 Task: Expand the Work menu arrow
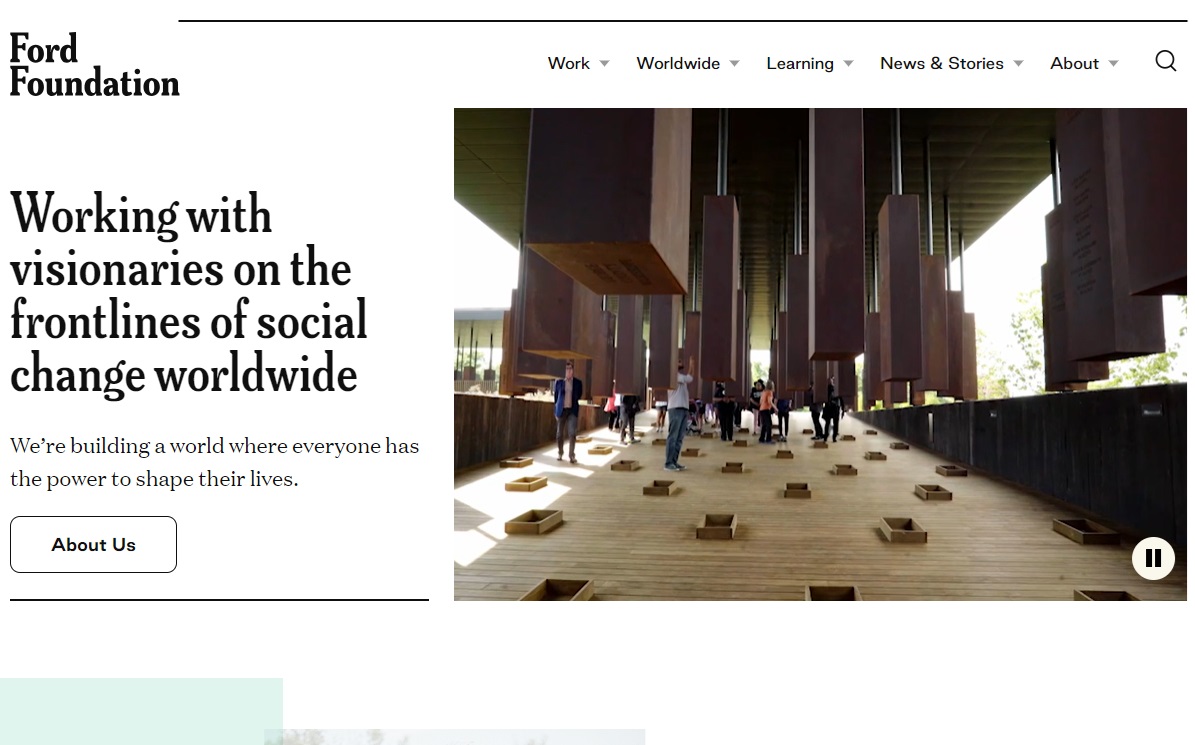pyautogui.click(x=604, y=64)
